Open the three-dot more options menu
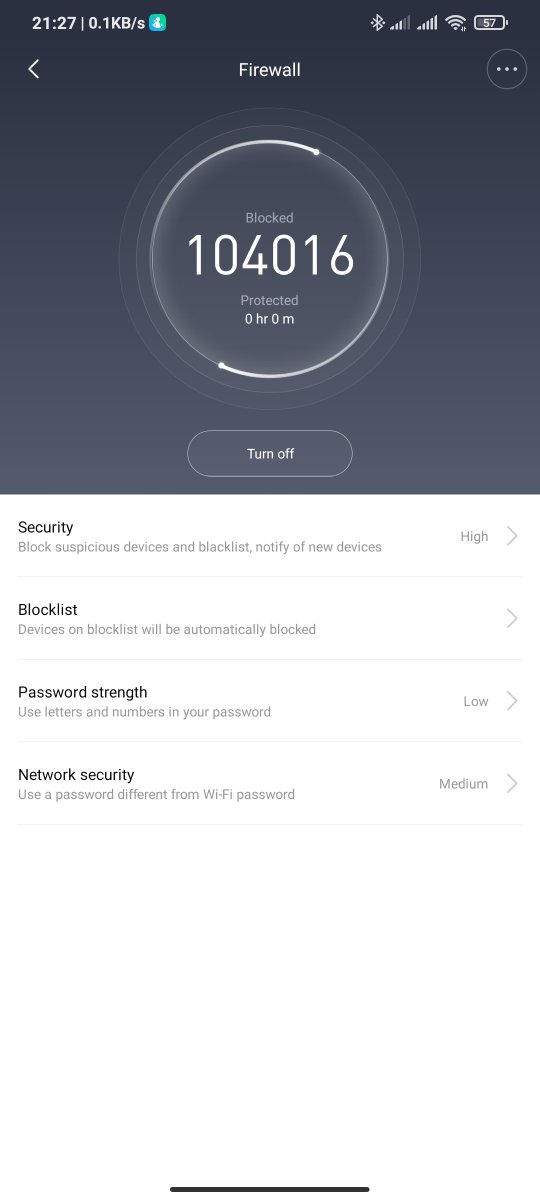540x1200 pixels. (x=507, y=69)
